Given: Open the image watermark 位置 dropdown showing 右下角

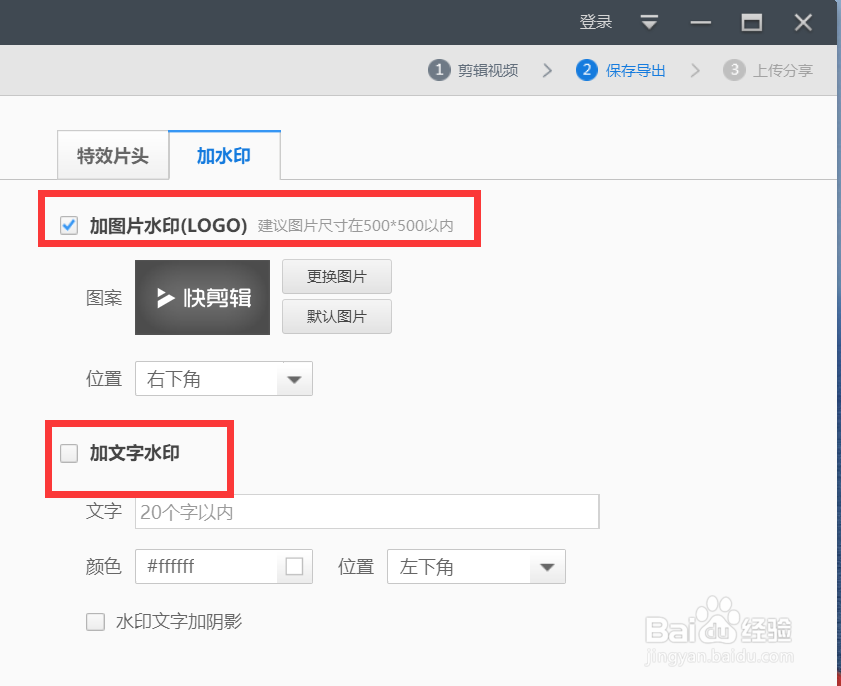Looking at the screenshot, I should (x=223, y=379).
